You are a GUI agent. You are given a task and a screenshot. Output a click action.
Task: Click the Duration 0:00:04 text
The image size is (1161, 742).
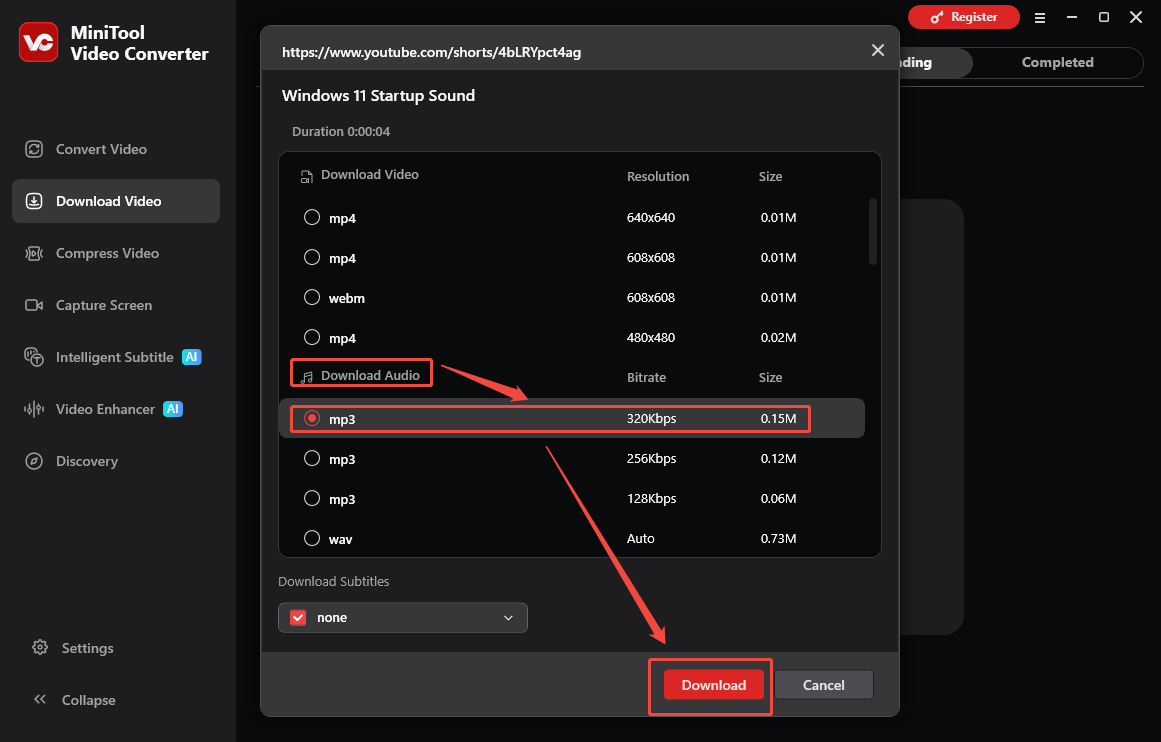click(x=341, y=131)
